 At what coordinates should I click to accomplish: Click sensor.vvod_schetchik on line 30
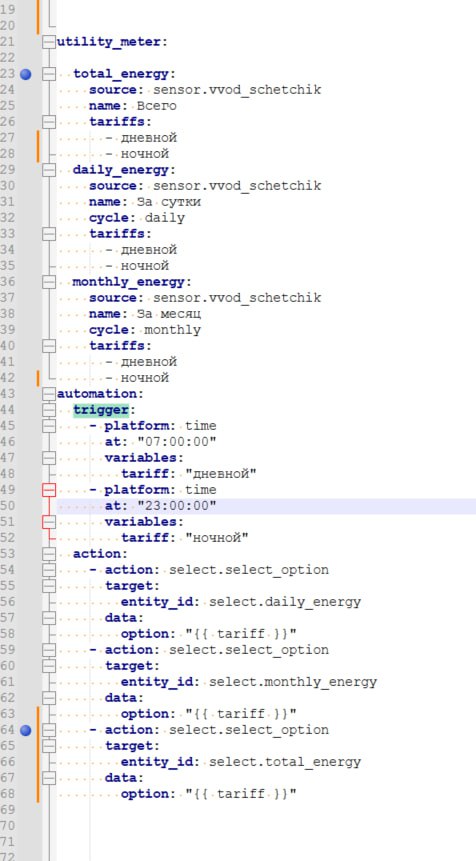click(x=237, y=187)
